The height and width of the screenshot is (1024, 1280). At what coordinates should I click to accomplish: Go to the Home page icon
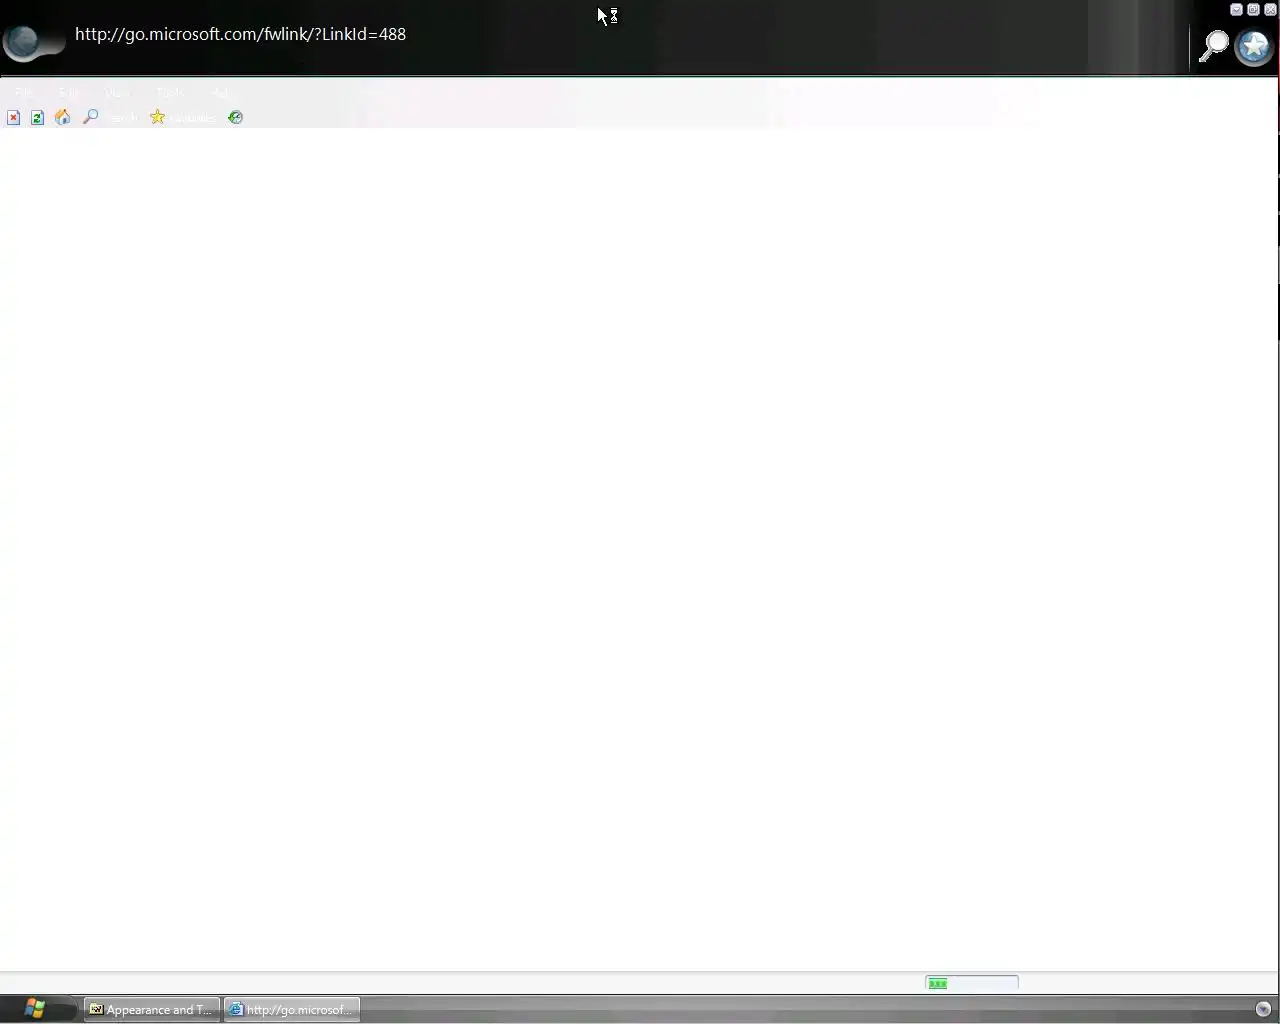[x=63, y=117]
